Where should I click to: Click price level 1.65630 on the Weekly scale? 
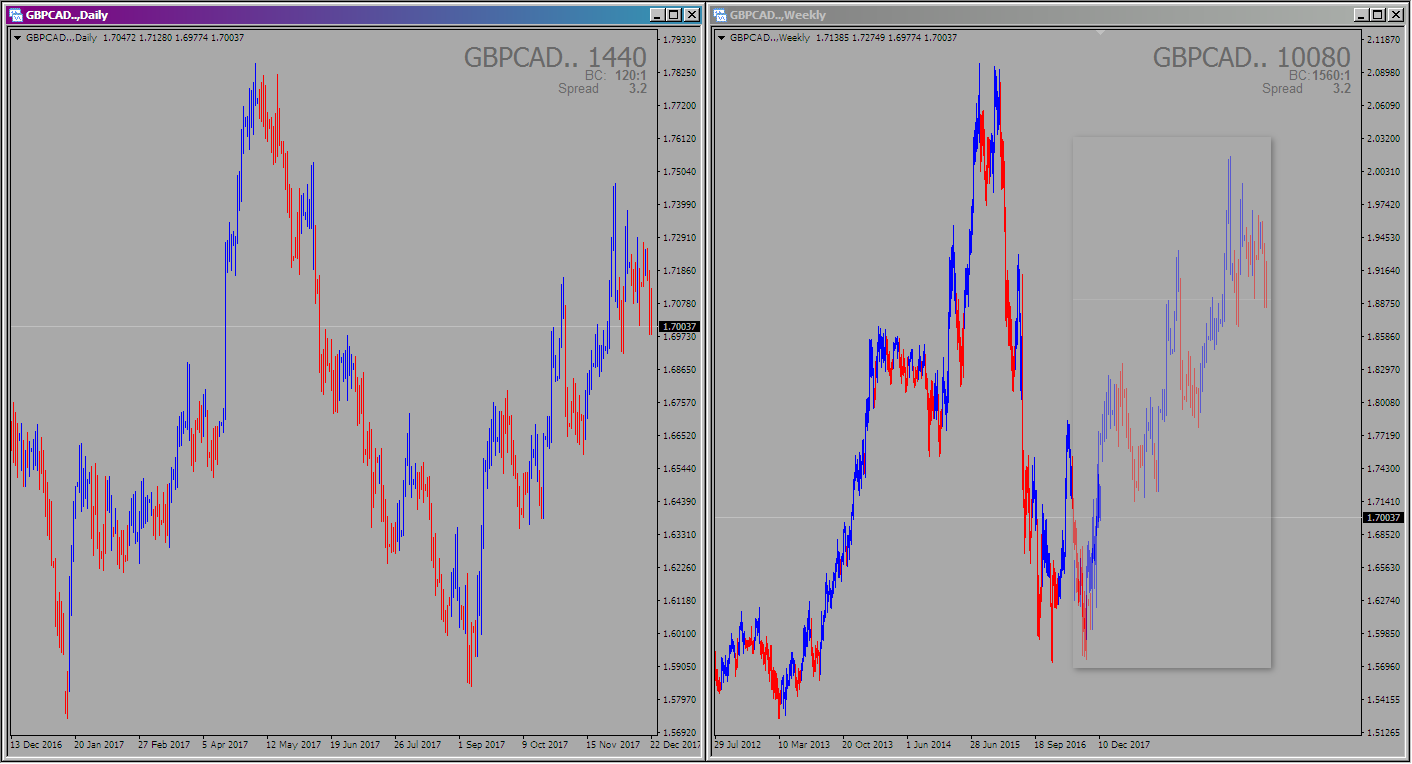click(1384, 568)
